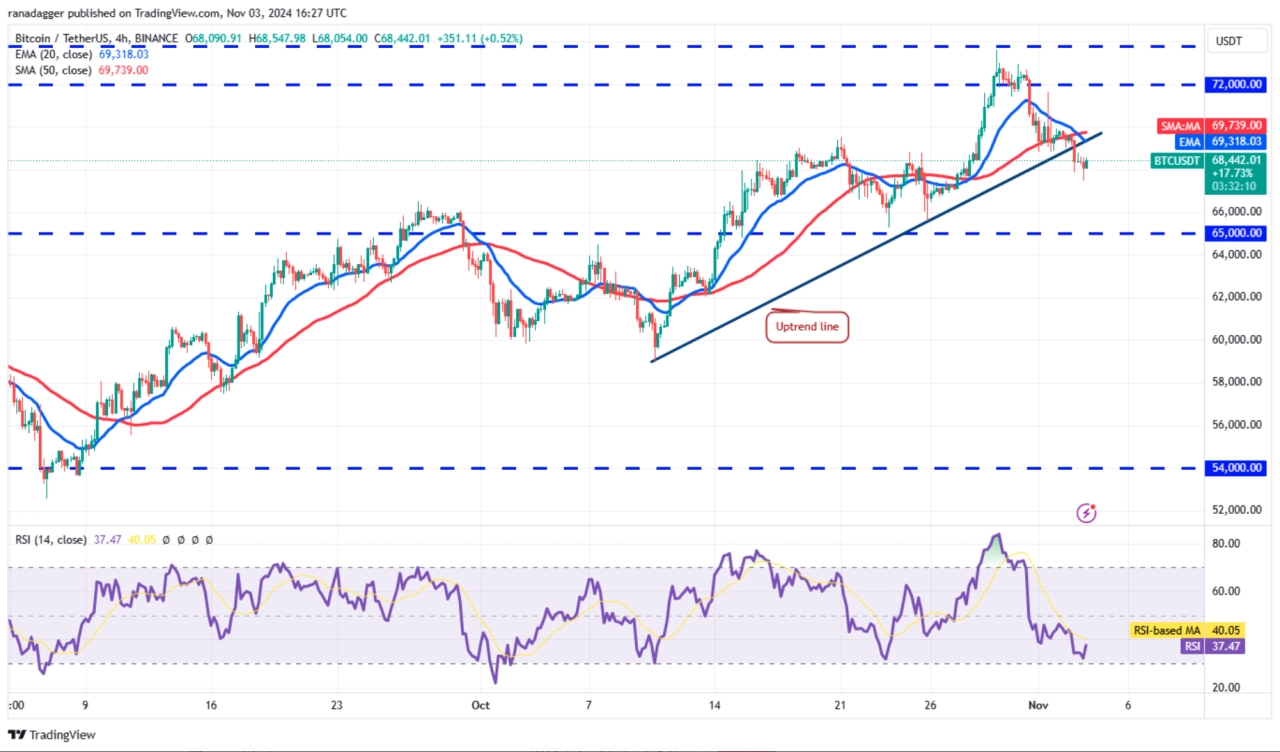Click the 65,000.00 blue price label
The height and width of the screenshot is (752, 1280).
click(1236, 233)
